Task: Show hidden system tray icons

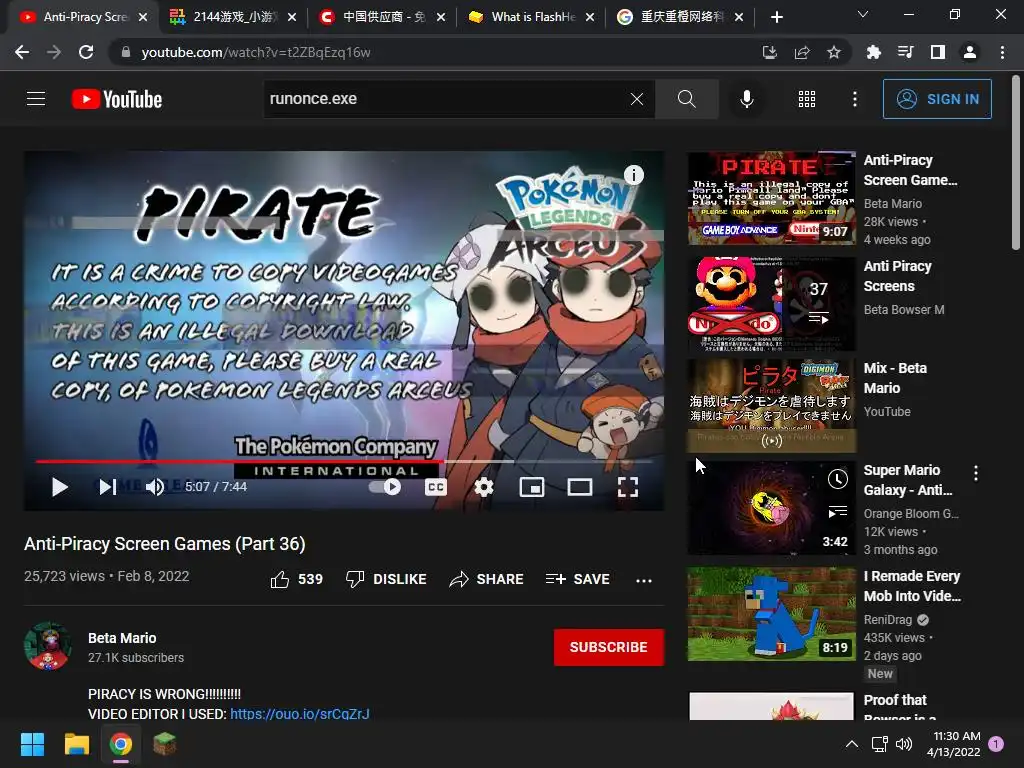Action: (852, 744)
